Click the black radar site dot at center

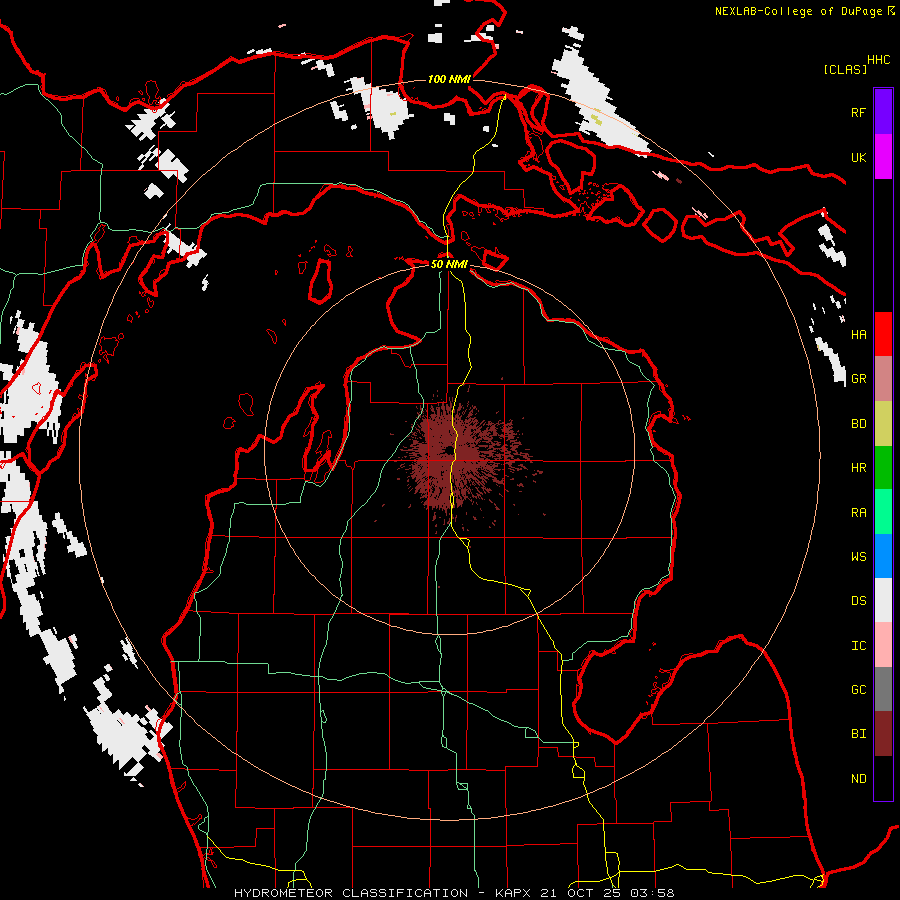pyautogui.click(x=448, y=451)
